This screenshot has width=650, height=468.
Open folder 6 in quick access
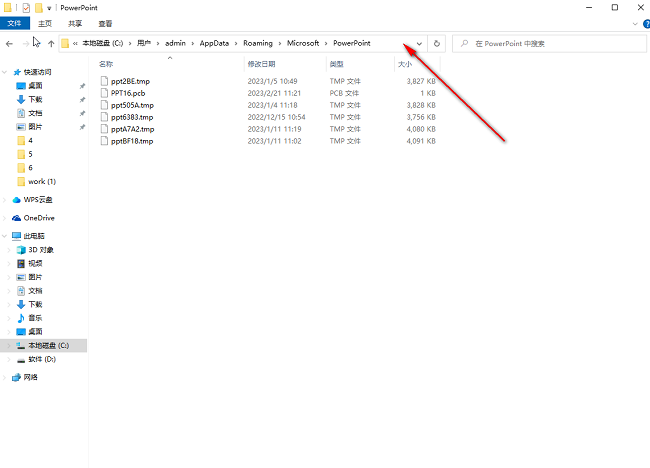coord(30,168)
